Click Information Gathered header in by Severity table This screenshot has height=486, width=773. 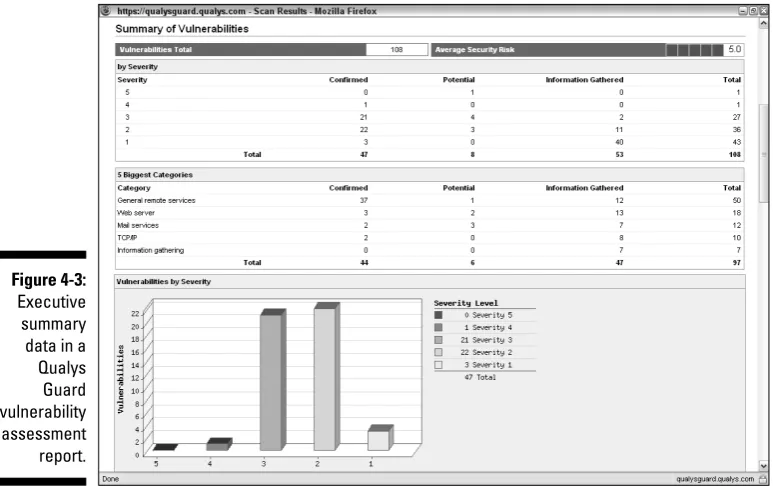[584, 79]
